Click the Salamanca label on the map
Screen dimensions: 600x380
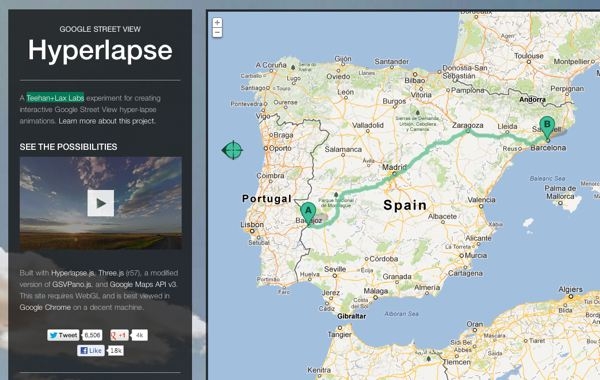[x=343, y=149]
